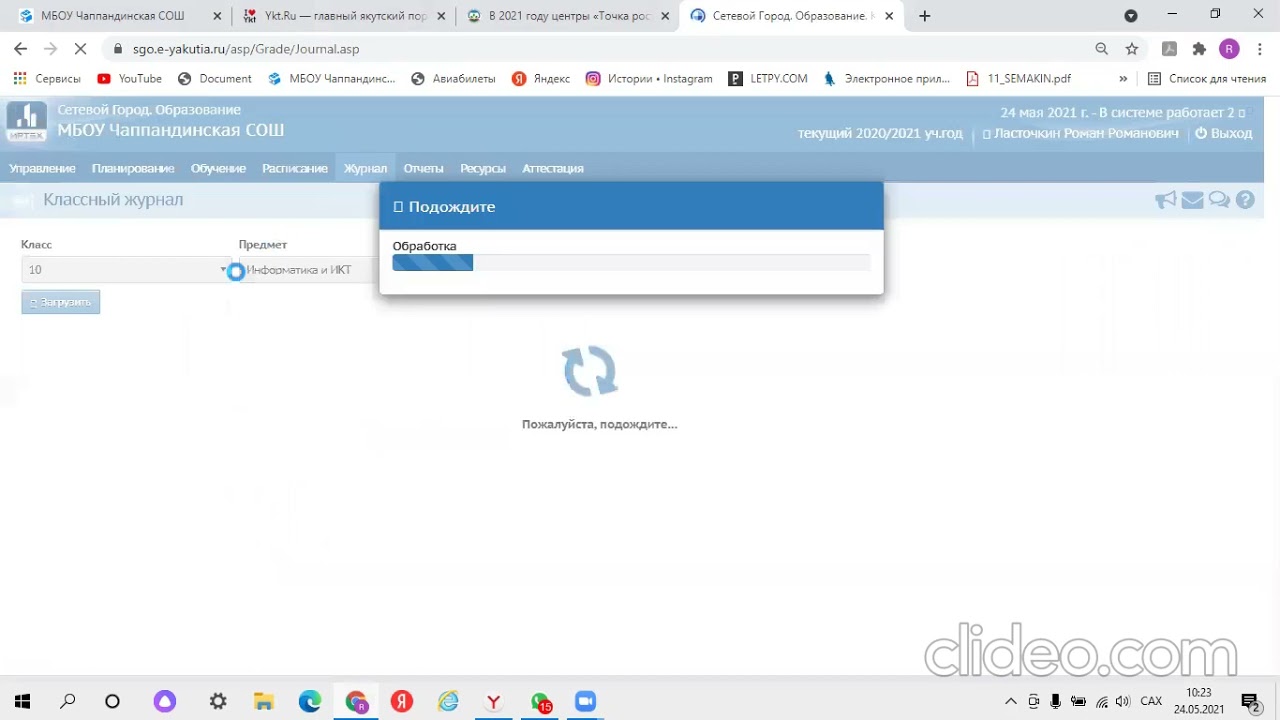
Task: Open Chrome three-dot menu
Action: (x=1260, y=48)
